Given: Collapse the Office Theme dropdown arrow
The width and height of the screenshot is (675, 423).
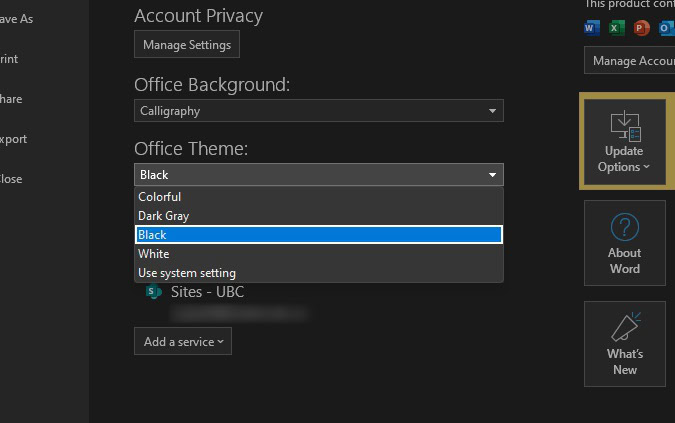Looking at the screenshot, I should tap(493, 175).
